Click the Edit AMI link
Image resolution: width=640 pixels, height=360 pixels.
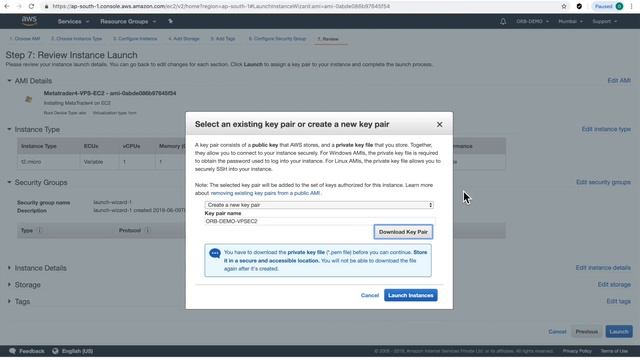(x=619, y=81)
